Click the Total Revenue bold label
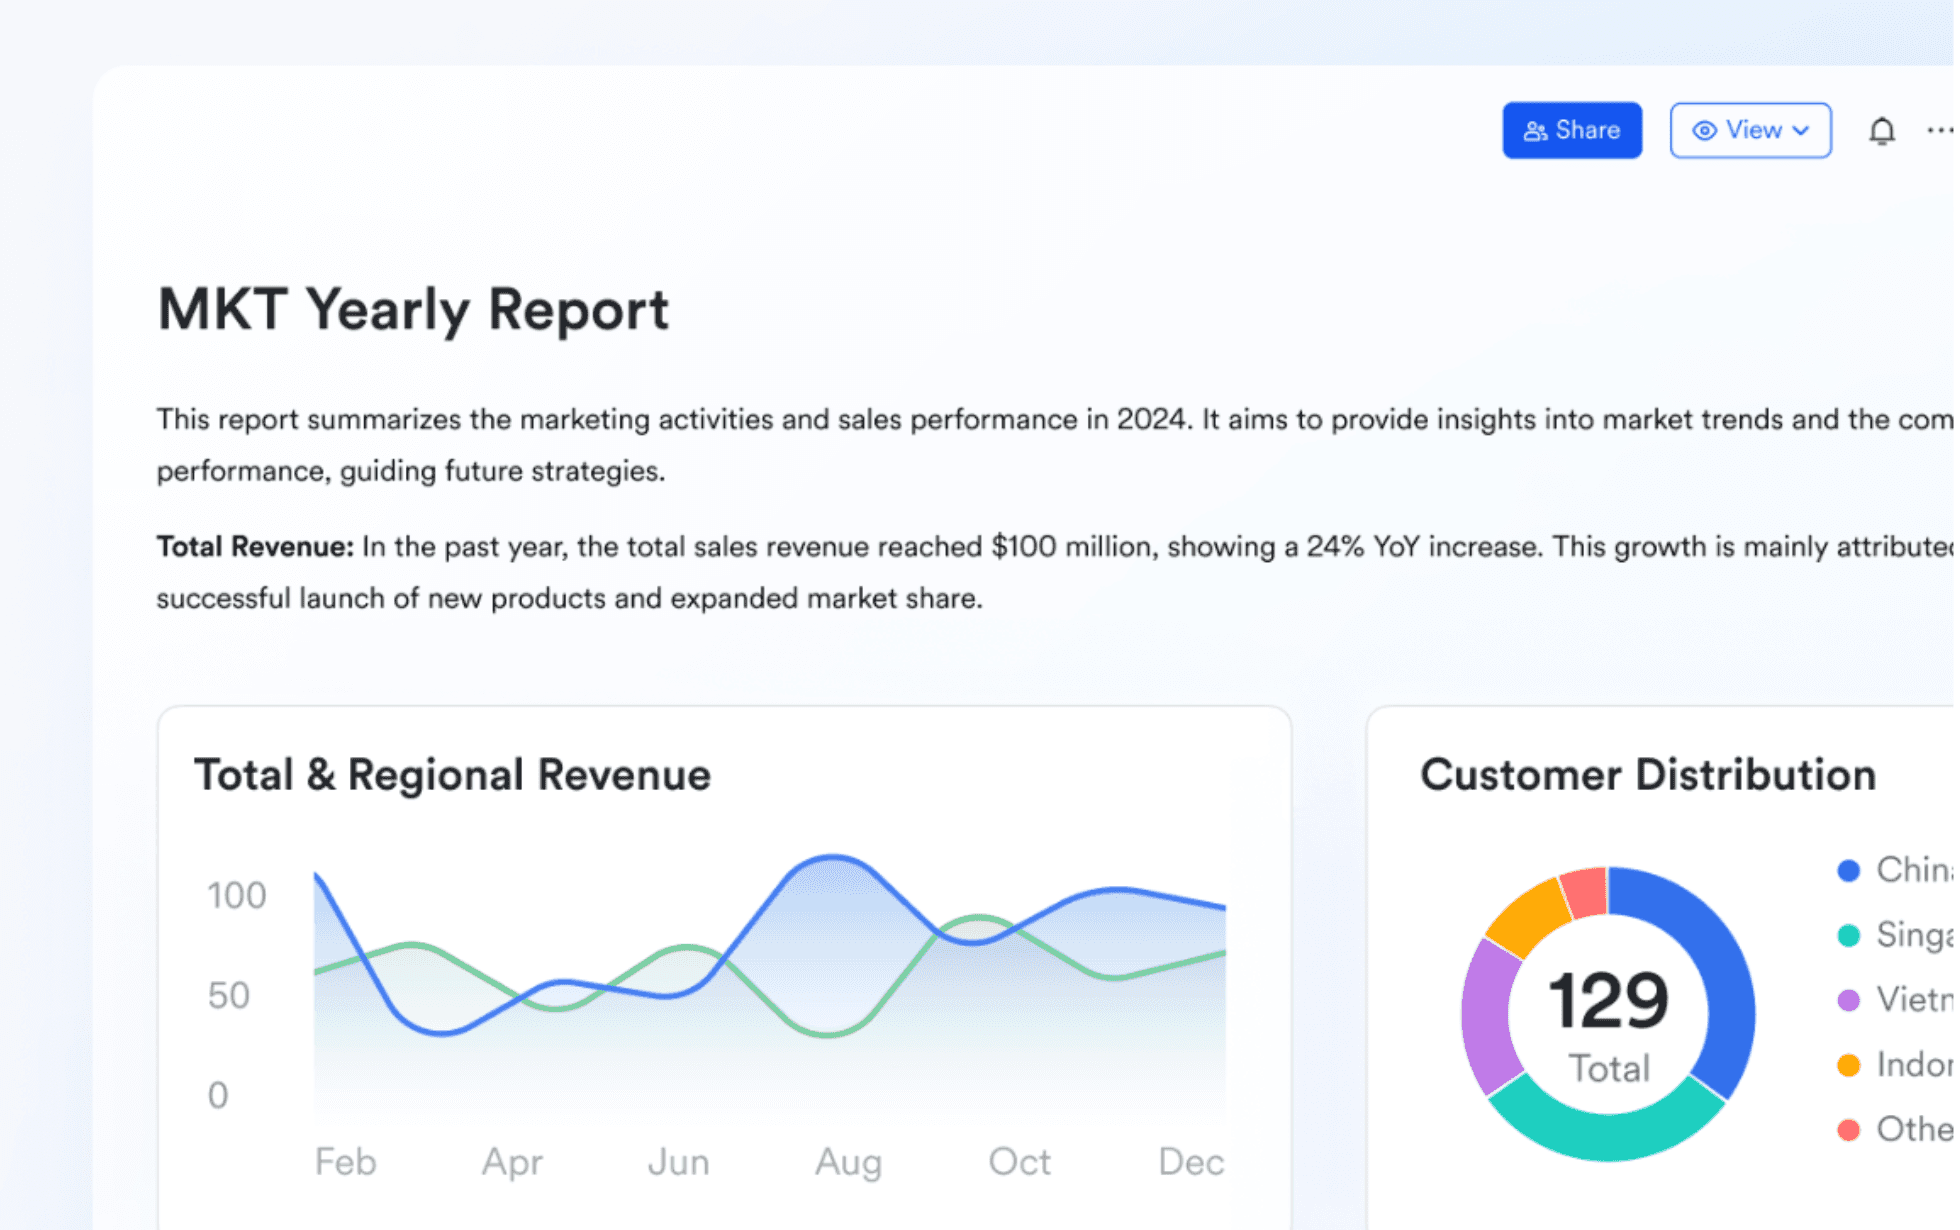Viewport: 1960px width, 1230px height. (x=255, y=546)
